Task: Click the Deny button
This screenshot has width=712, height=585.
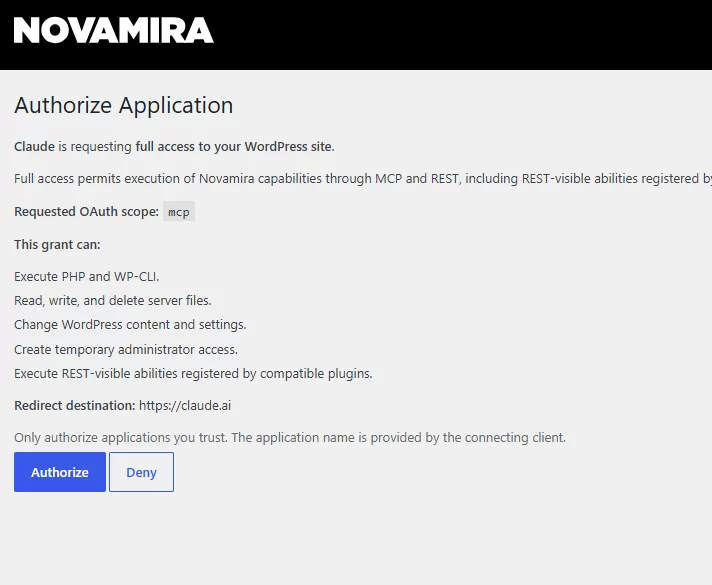Action: click(x=141, y=472)
